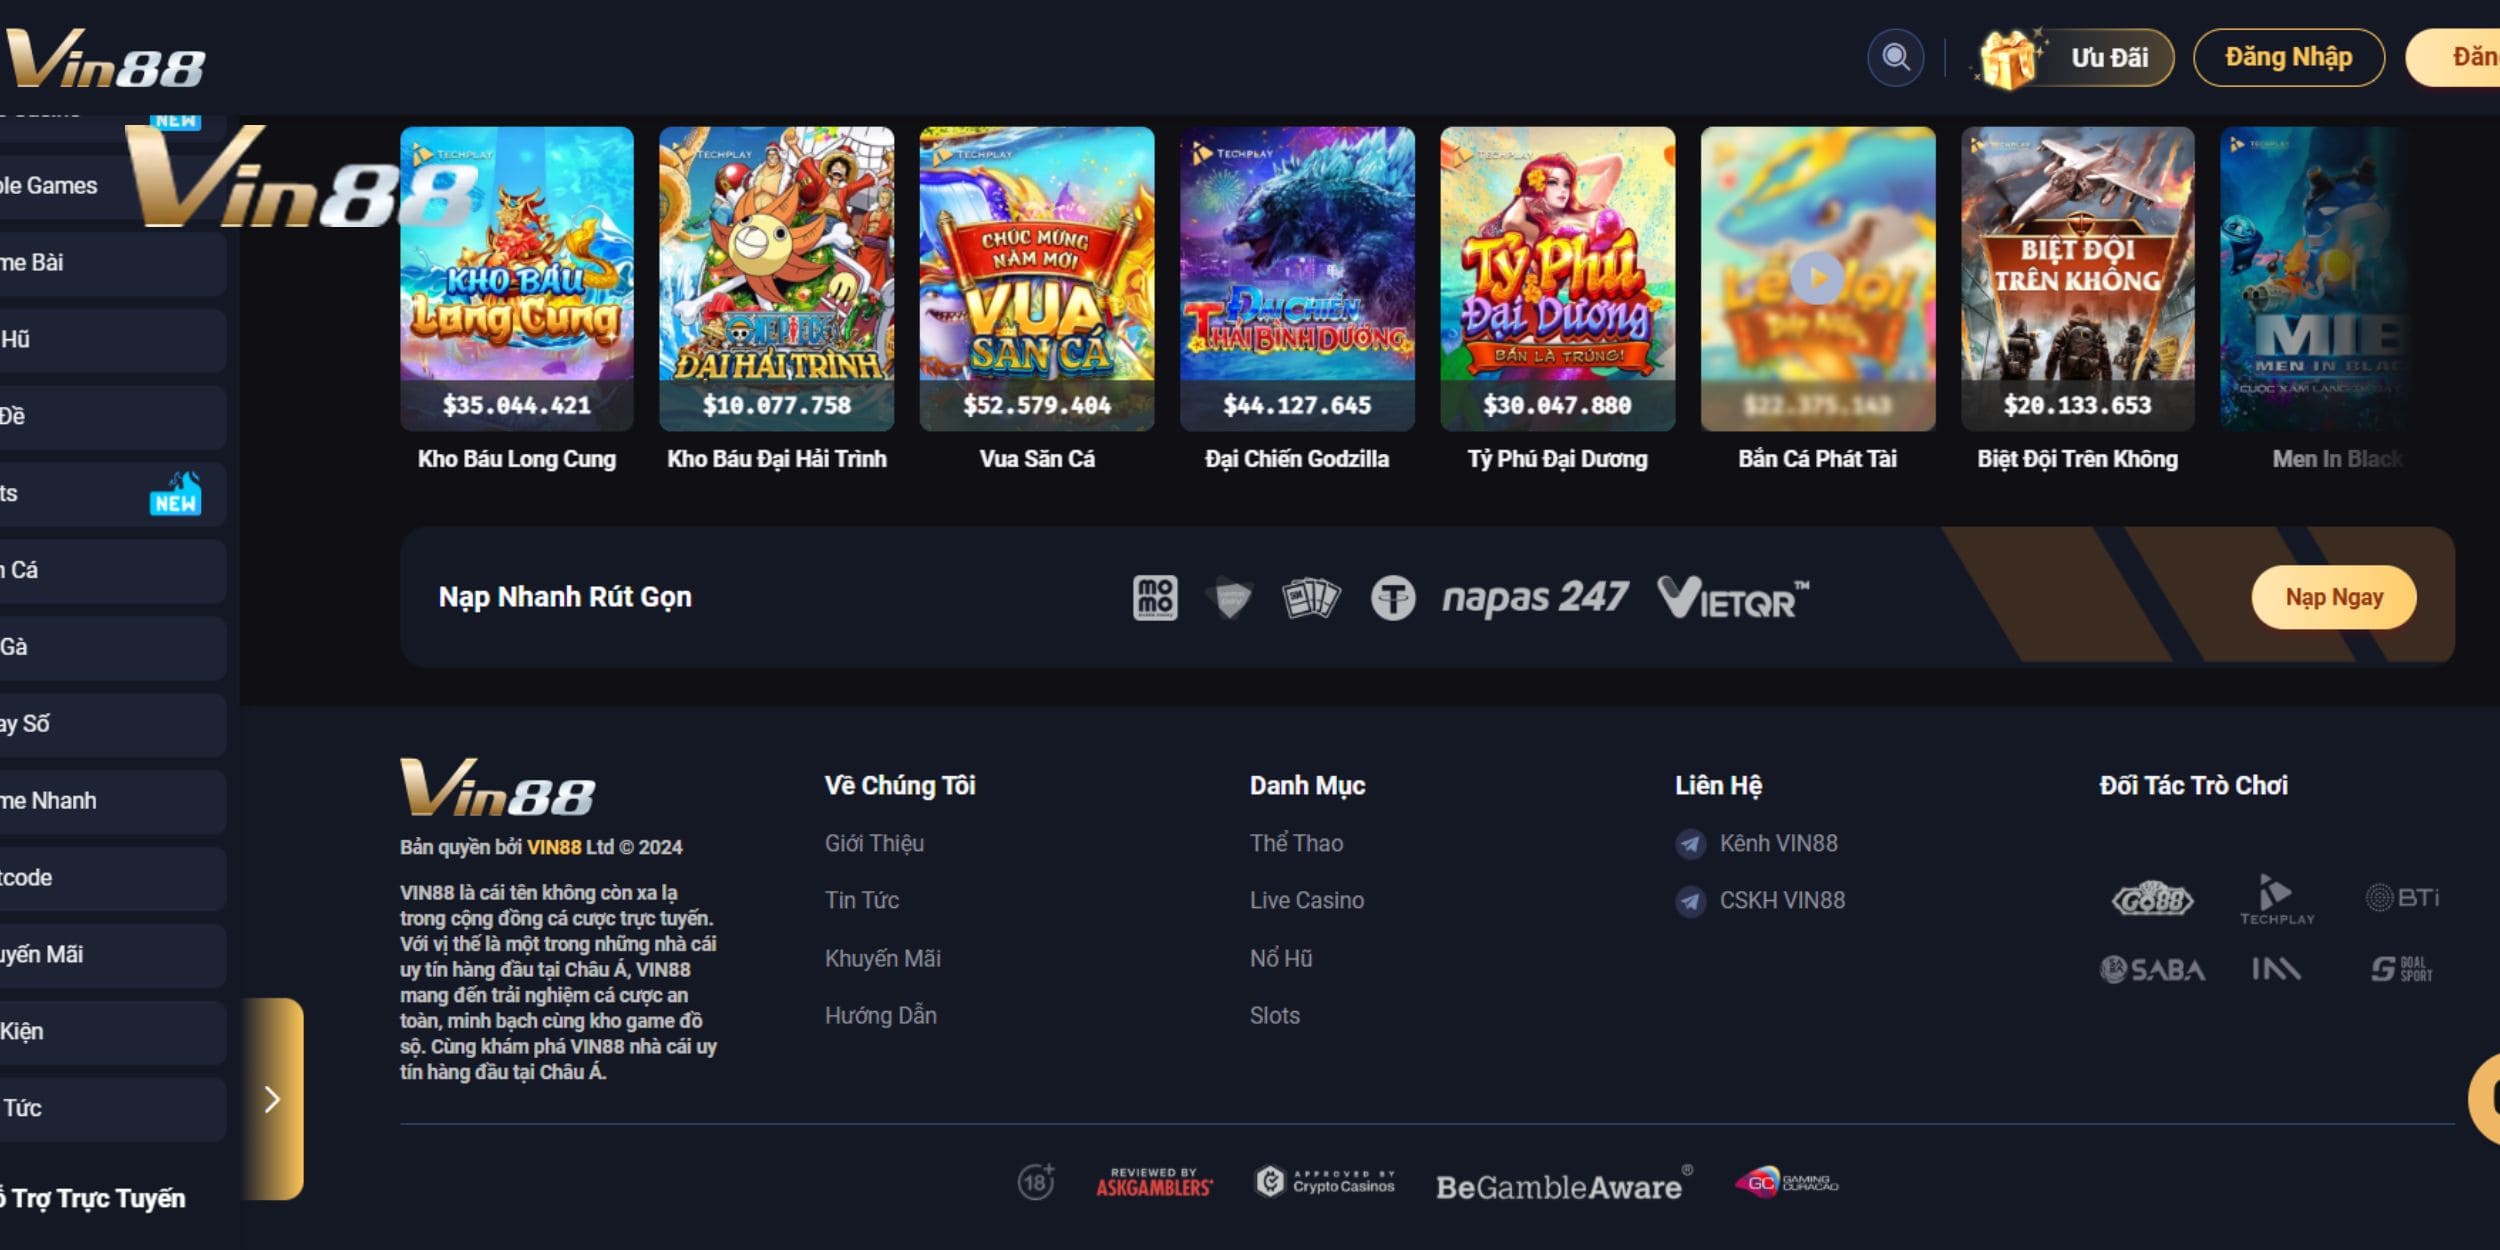This screenshot has height=1250, width=2500.
Task: Select the MoMo payment icon
Action: coord(1155,598)
